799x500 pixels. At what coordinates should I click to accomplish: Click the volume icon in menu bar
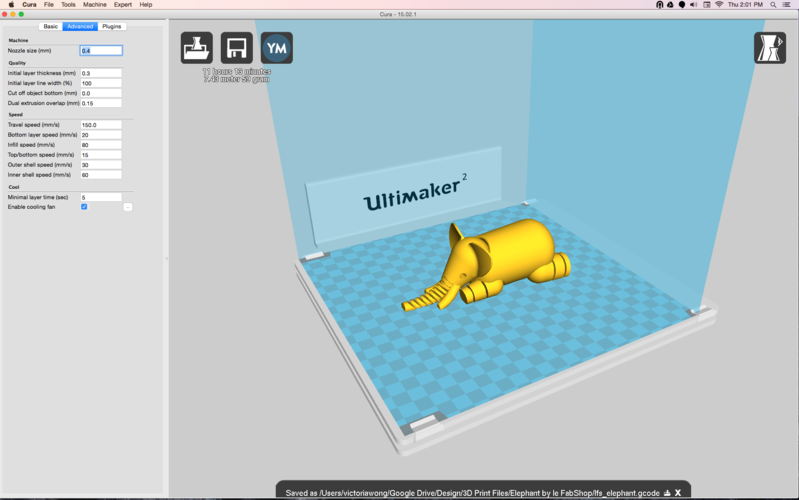point(694,5)
